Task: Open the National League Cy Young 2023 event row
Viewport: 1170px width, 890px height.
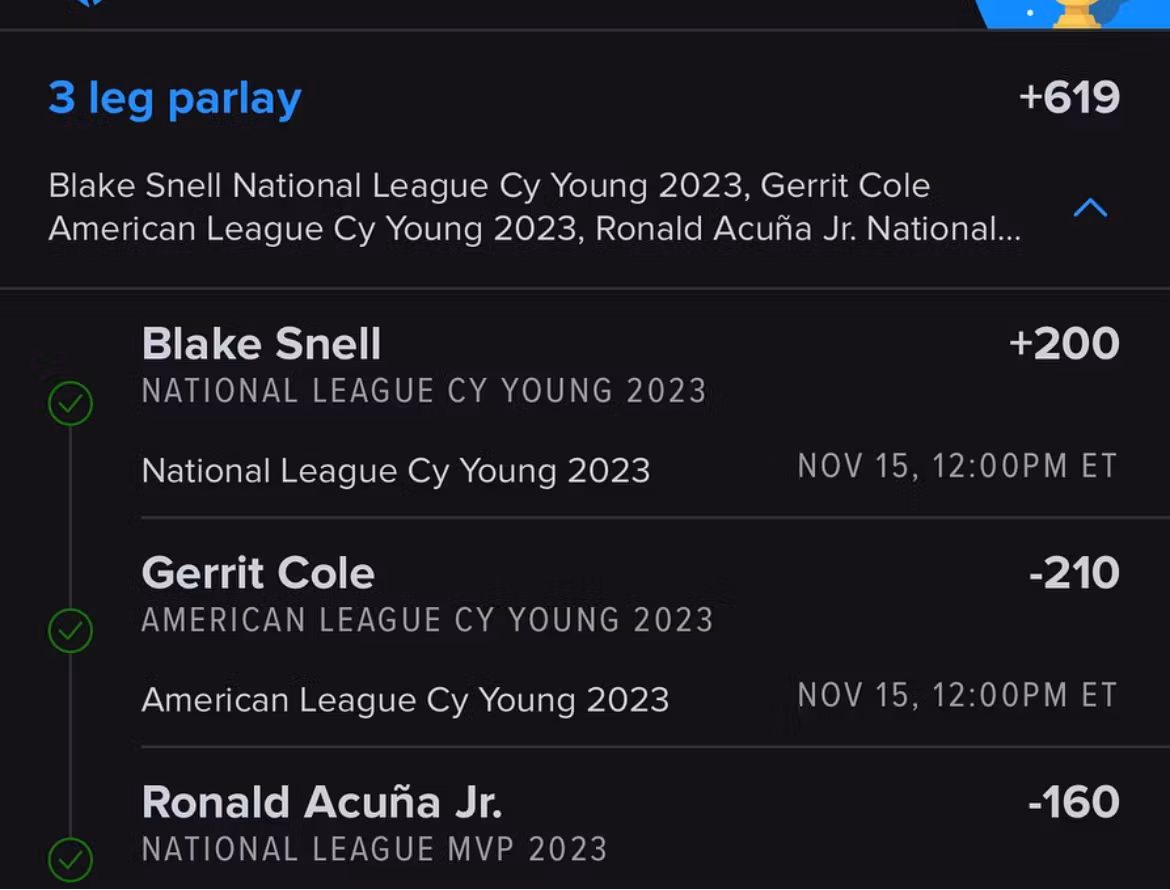Action: click(x=396, y=470)
